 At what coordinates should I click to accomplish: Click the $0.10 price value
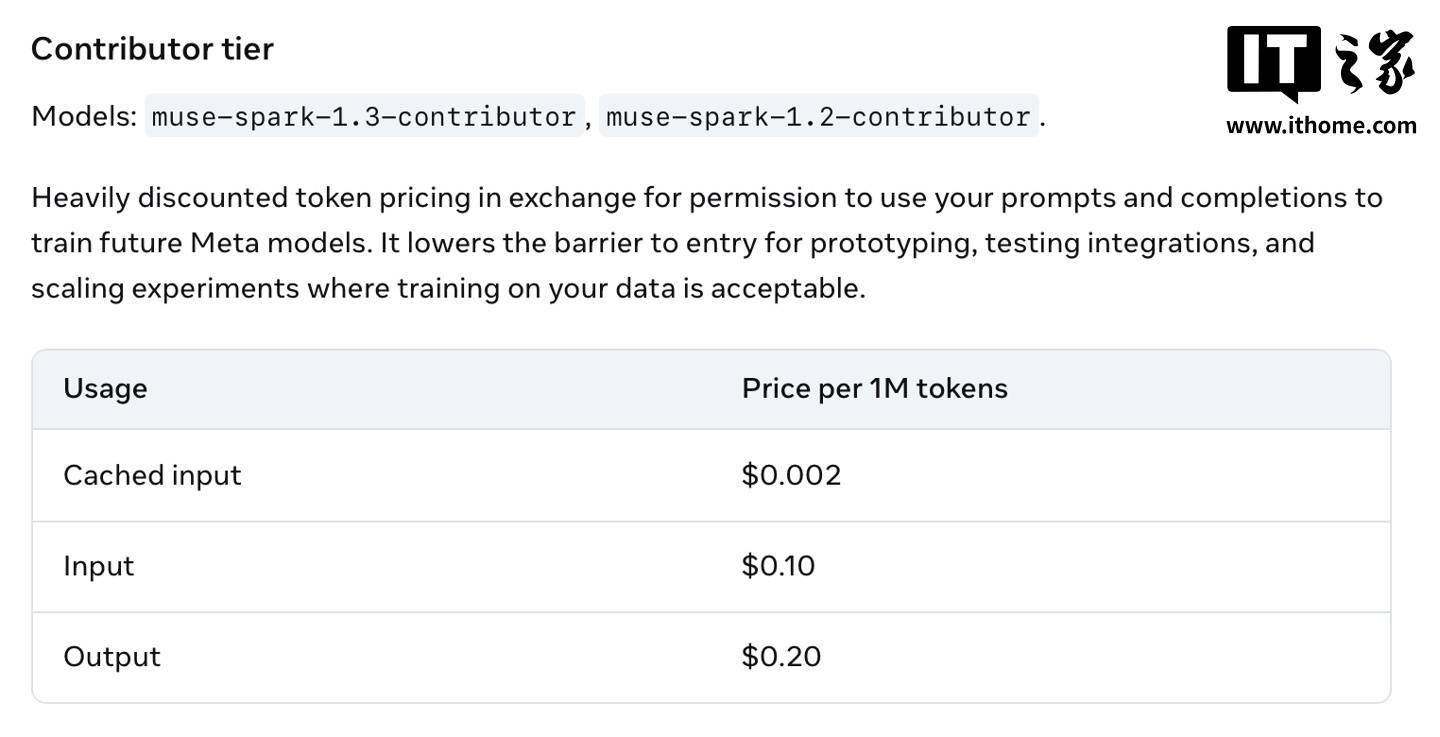(x=778, y=566)
